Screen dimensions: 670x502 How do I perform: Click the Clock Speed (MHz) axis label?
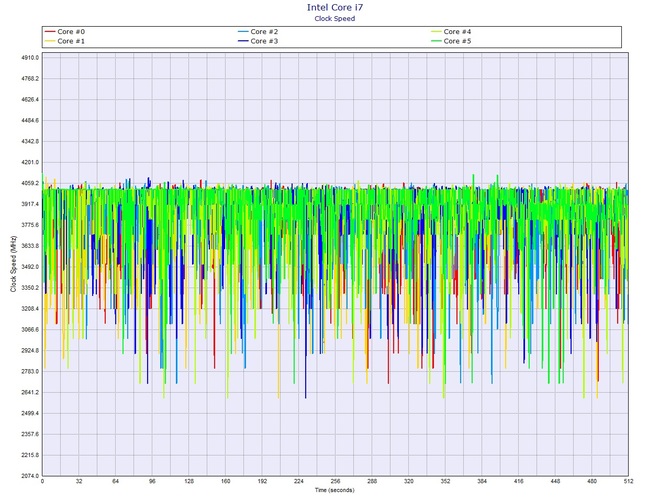tap(13, 264)
